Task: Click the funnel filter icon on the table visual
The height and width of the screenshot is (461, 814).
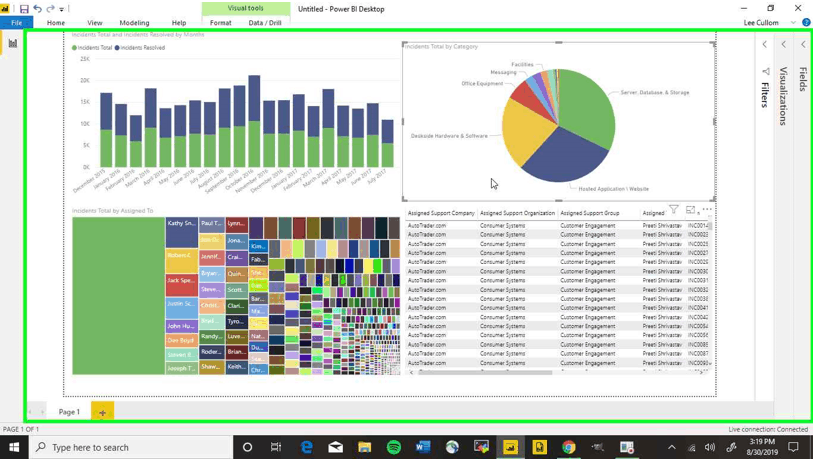Action: click(673, 209)
